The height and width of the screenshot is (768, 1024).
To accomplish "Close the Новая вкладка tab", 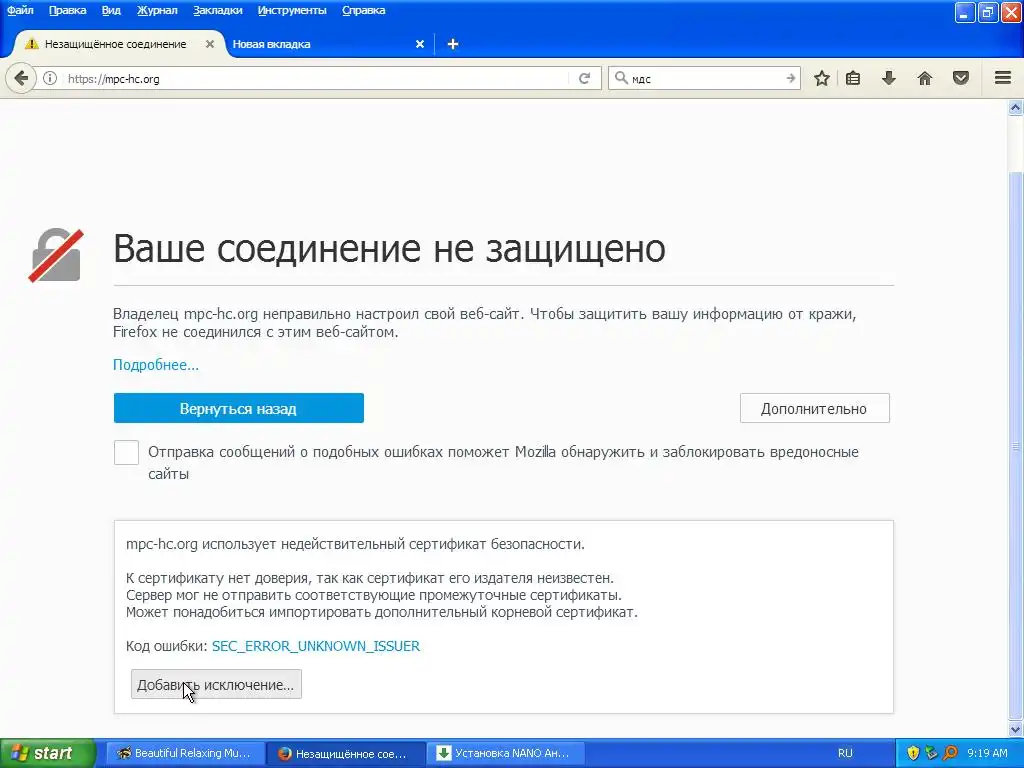I will coord(420,44).
